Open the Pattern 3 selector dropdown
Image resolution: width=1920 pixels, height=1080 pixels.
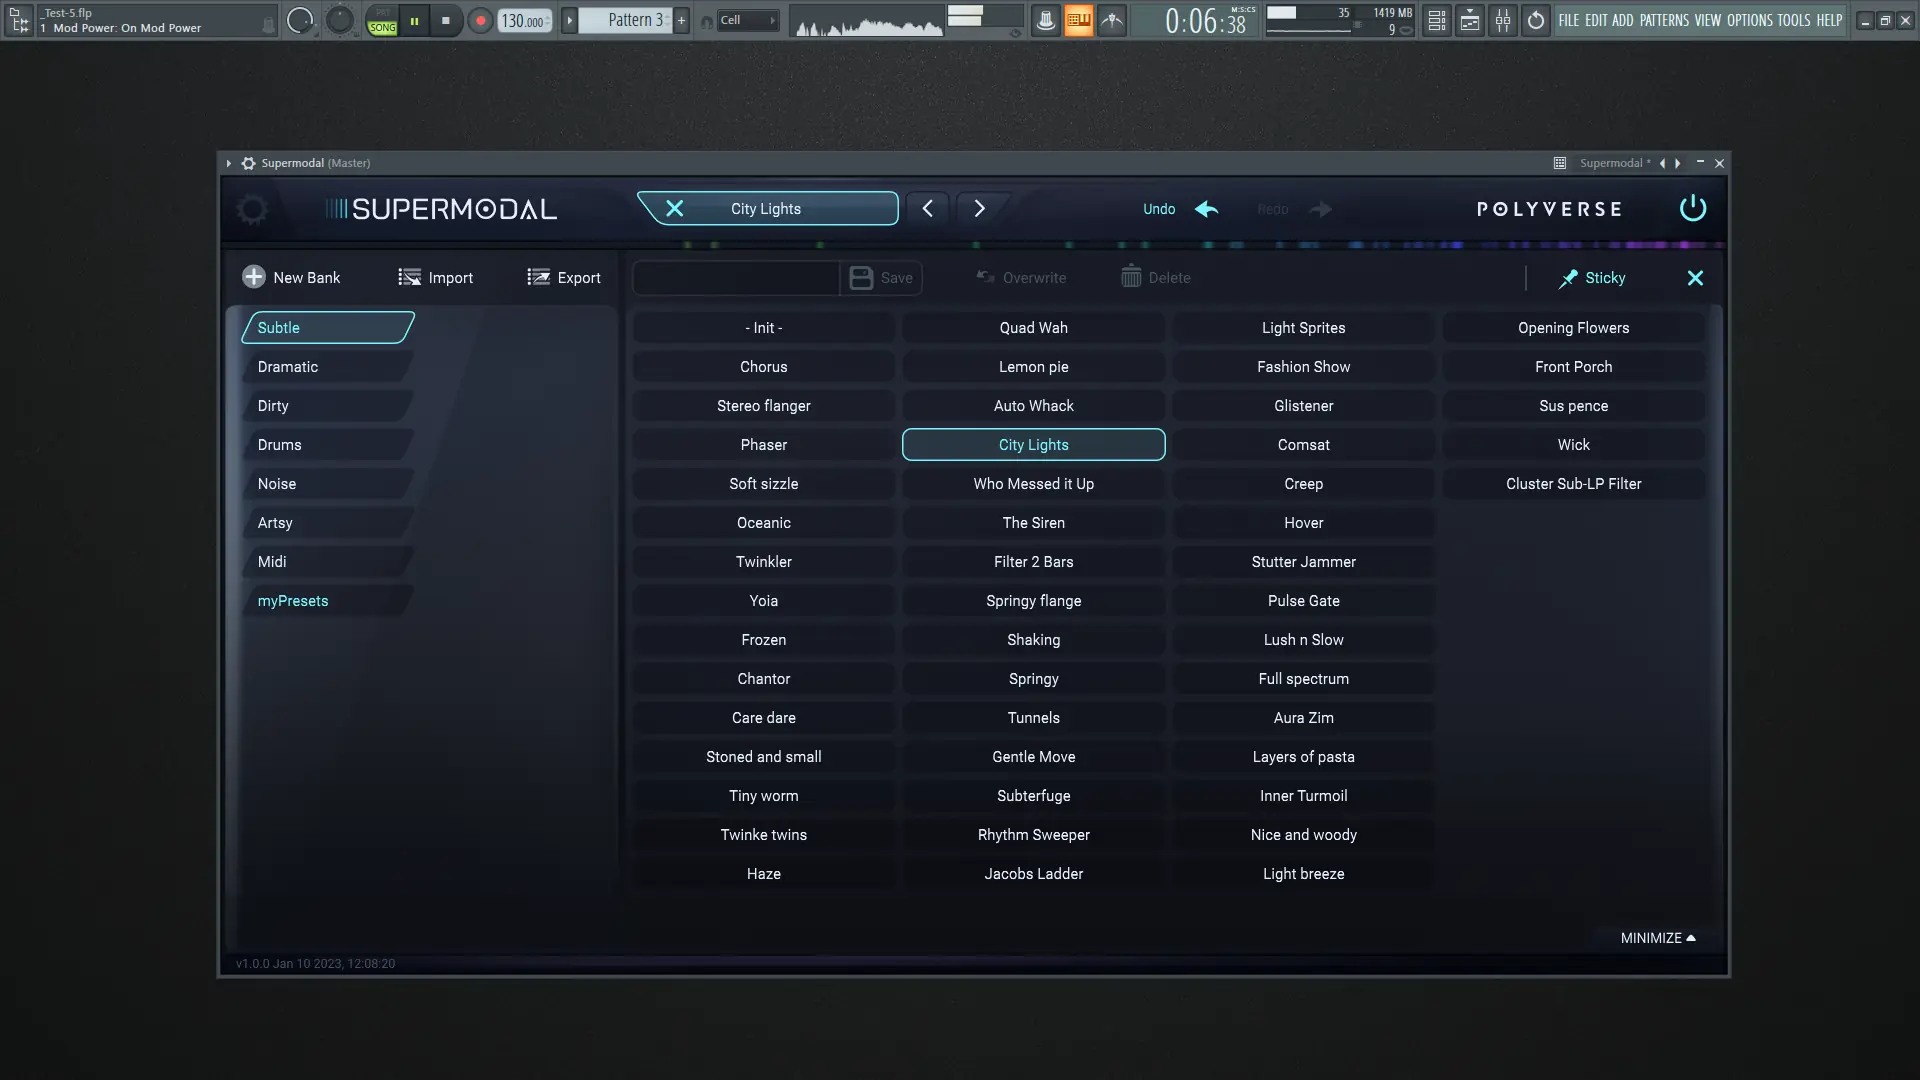(x=632, y=20)
